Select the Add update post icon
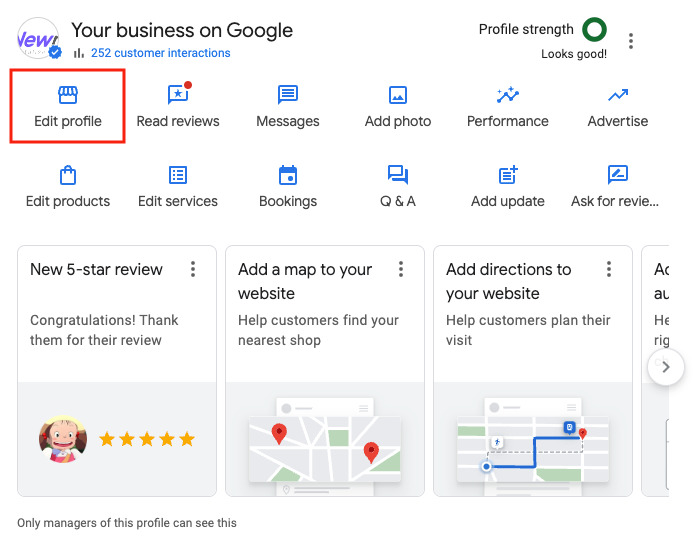Screen dimensions: 693x544 [508, 175]
